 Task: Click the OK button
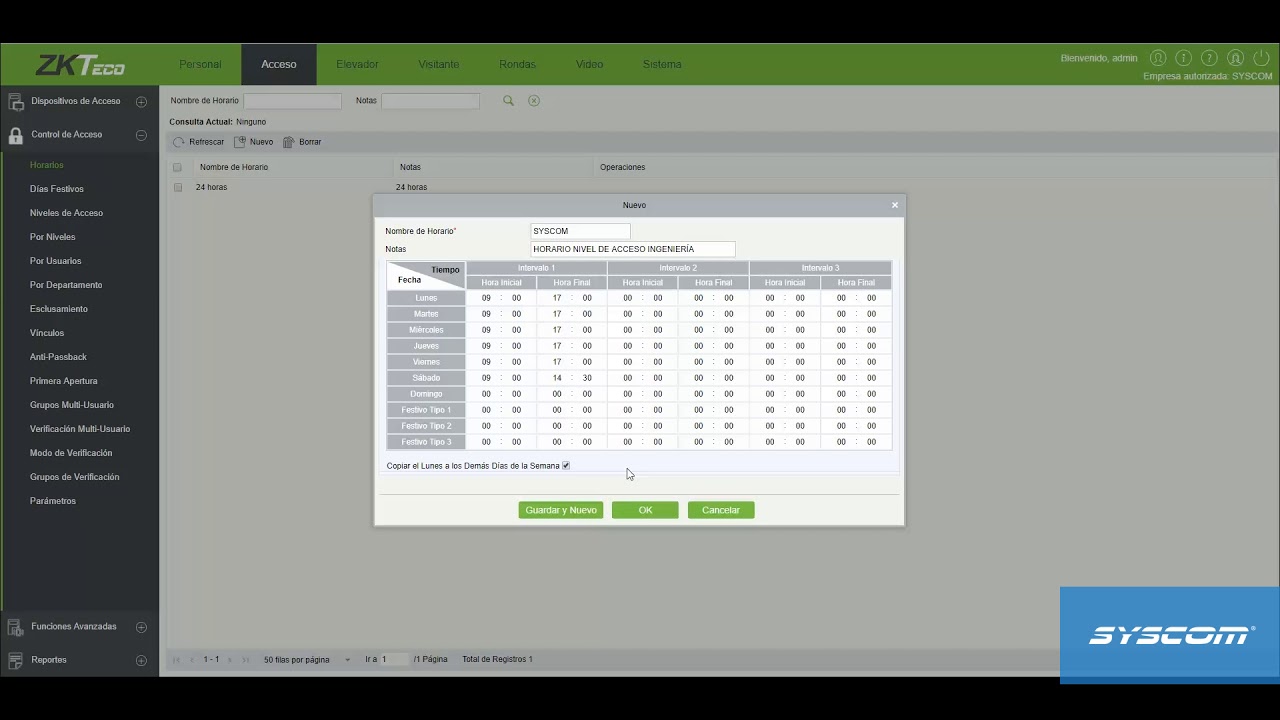coord(645,510)
